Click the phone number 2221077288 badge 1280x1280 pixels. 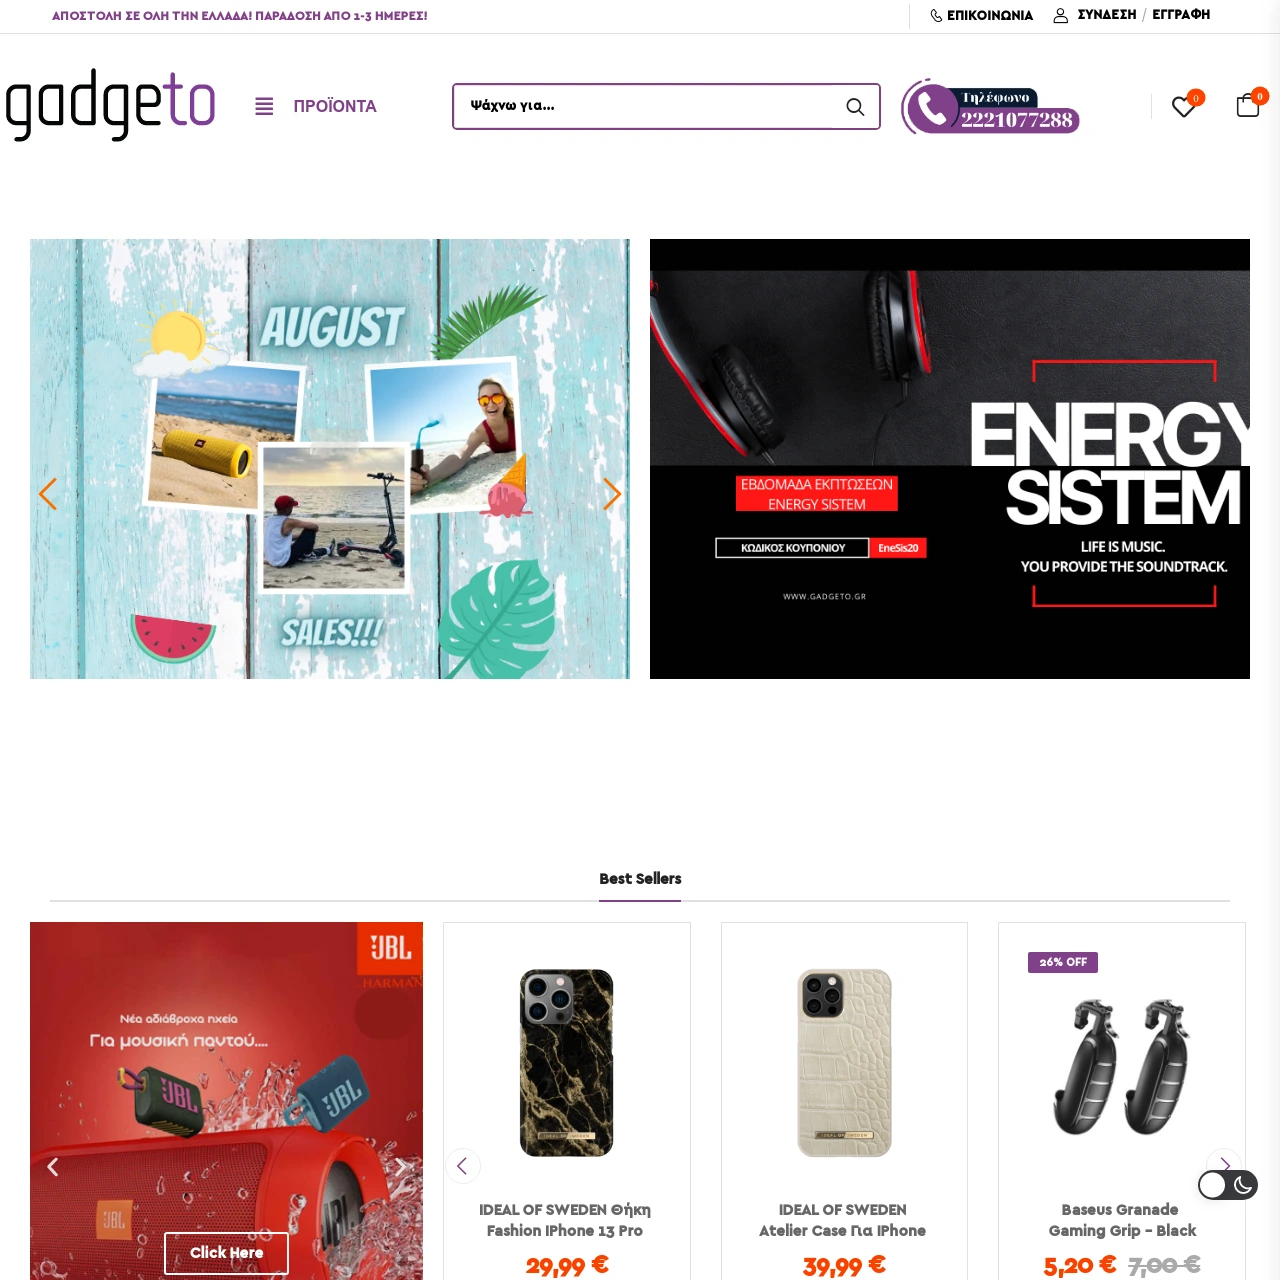point(990,107)
